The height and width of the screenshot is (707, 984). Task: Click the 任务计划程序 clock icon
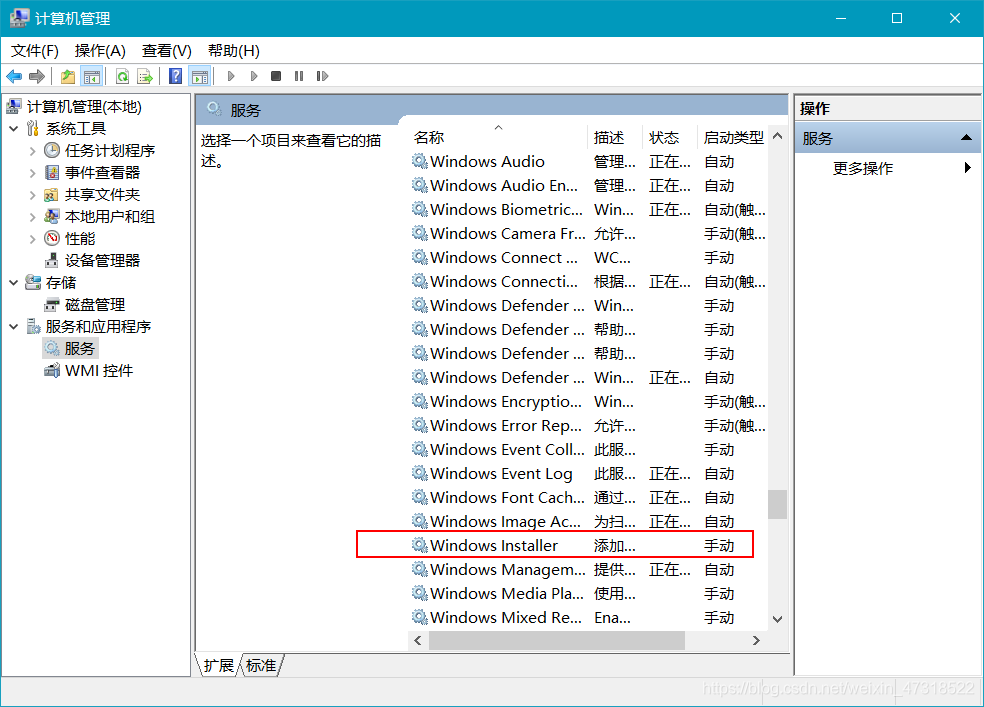52,151
